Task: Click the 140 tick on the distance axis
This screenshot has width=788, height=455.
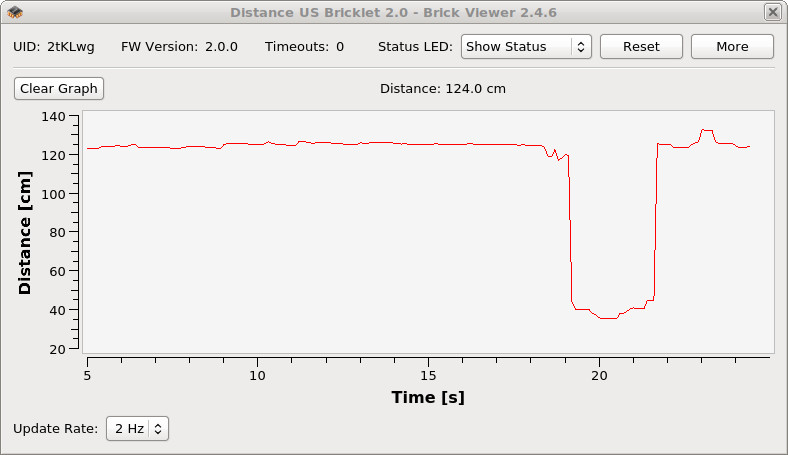Action: coord(52,117)
